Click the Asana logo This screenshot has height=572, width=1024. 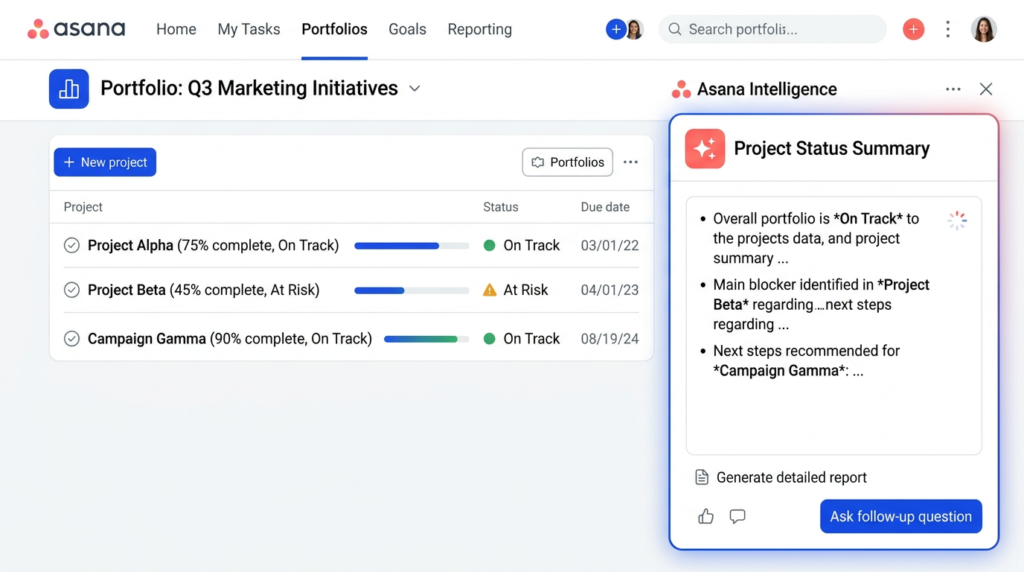coord(76,29)
